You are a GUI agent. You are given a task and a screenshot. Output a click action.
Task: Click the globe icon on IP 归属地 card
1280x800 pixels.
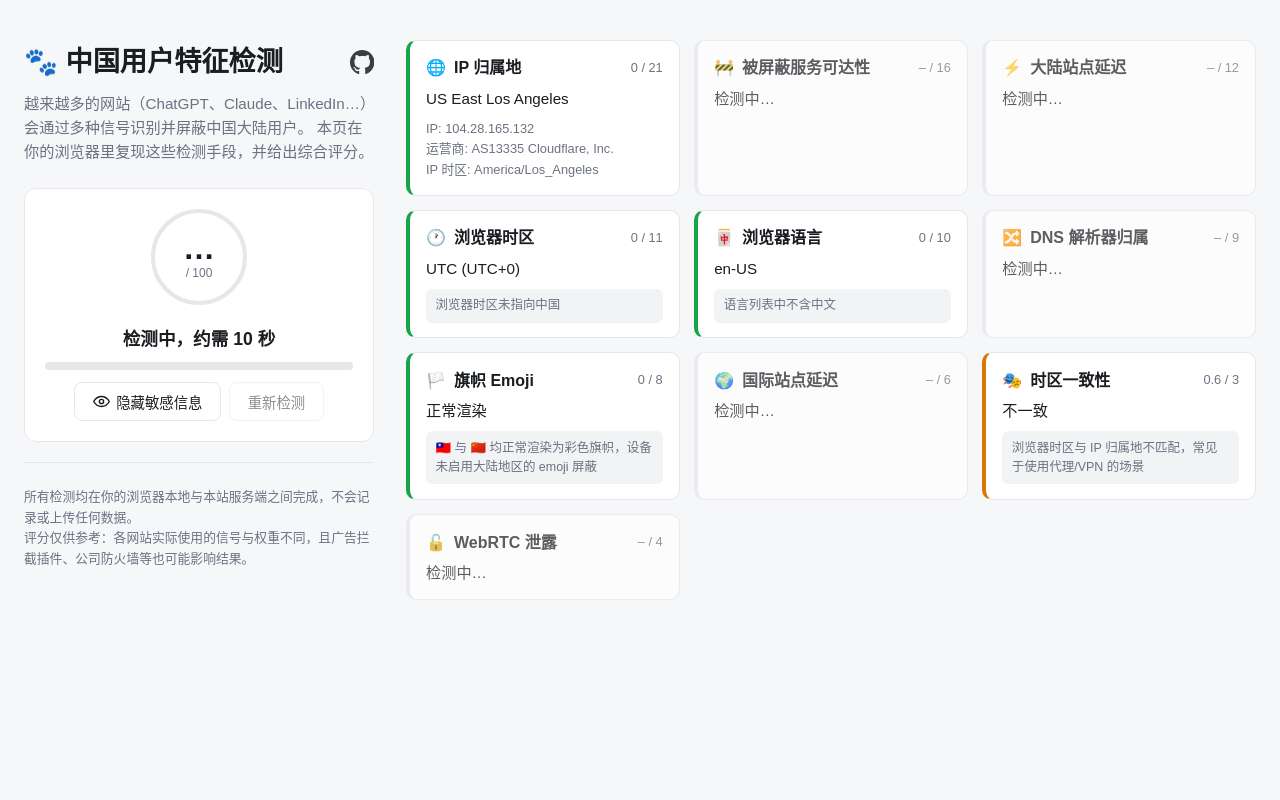pos(436,68)
